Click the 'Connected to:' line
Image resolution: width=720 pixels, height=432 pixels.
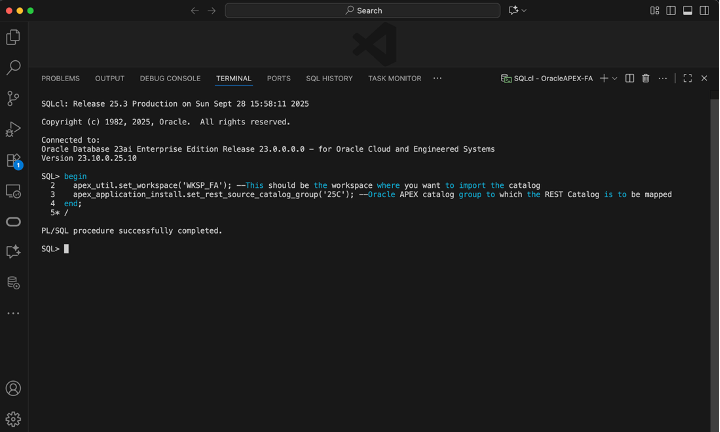pos(71,140)
